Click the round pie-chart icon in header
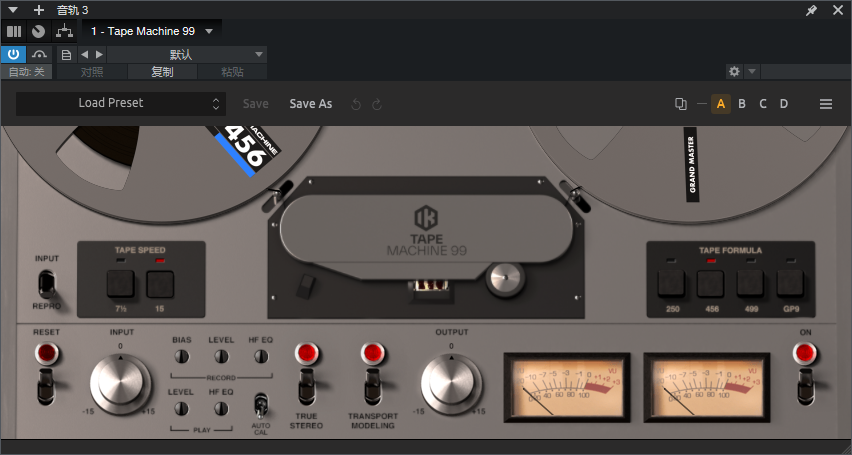 (38, 32)
